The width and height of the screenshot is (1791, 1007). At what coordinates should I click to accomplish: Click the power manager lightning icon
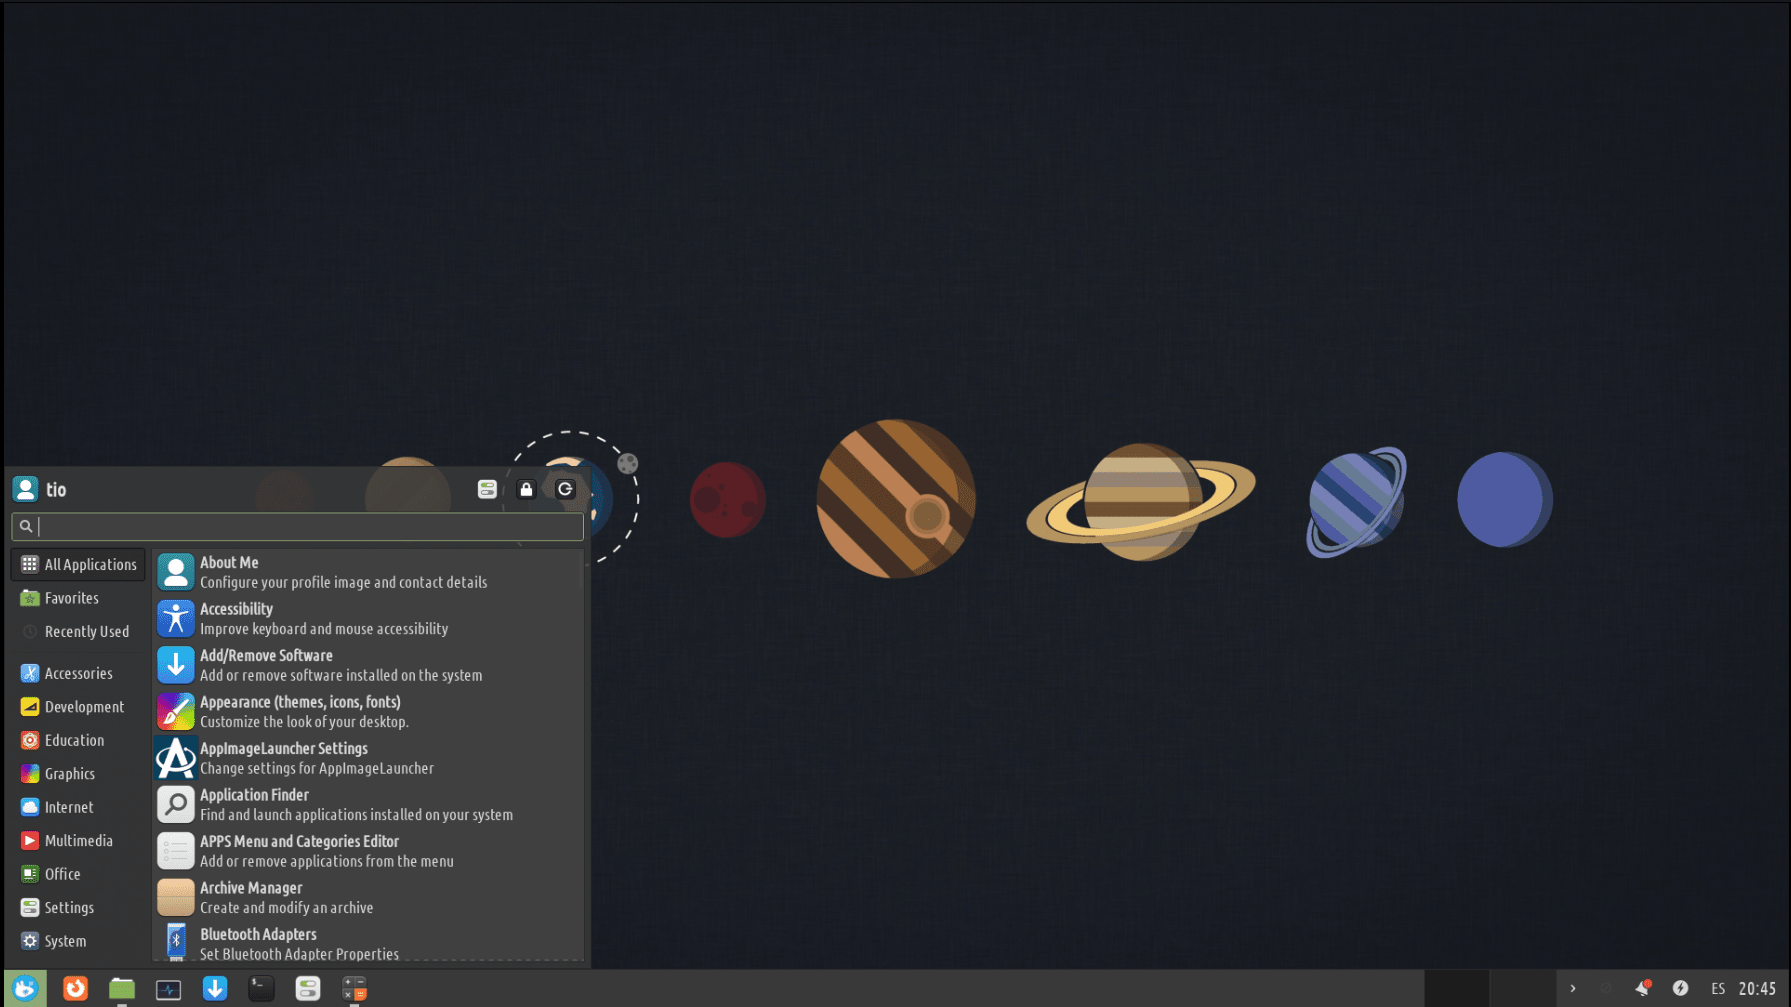1680,989
